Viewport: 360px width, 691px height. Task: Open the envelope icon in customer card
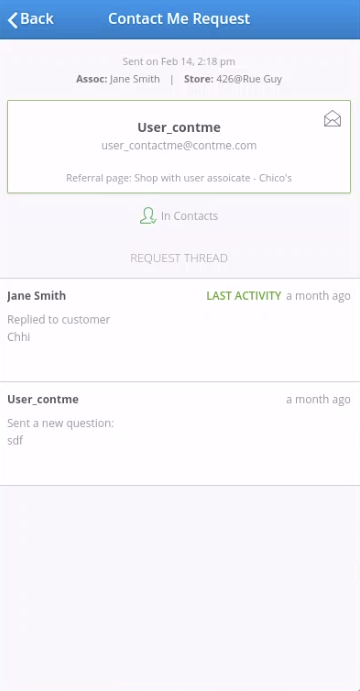point(332,119)
